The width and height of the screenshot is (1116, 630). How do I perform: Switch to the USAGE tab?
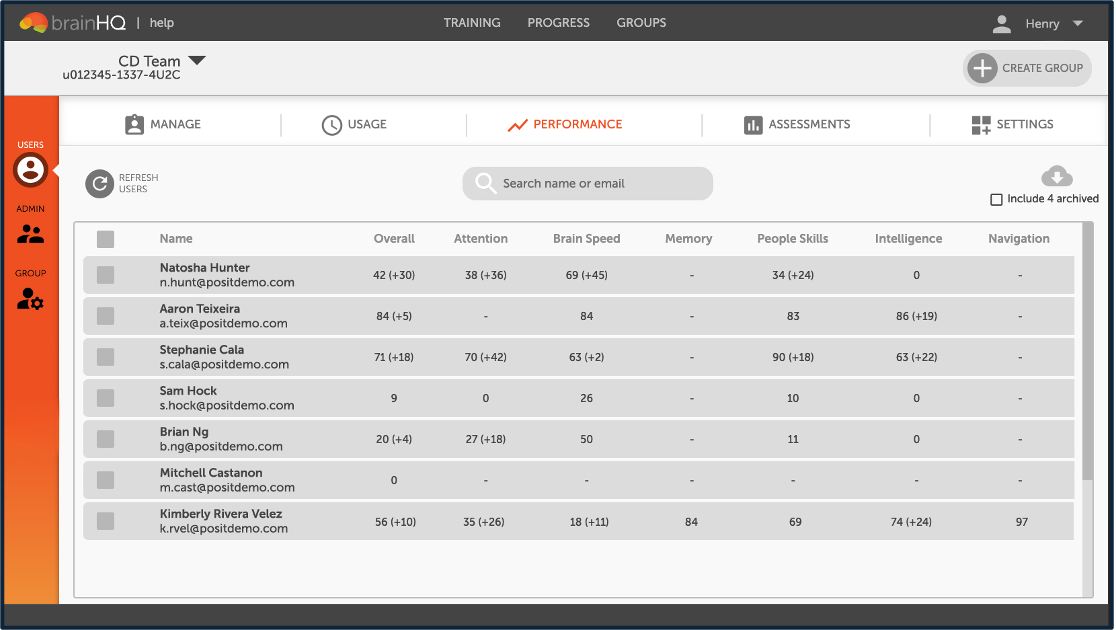367,125
